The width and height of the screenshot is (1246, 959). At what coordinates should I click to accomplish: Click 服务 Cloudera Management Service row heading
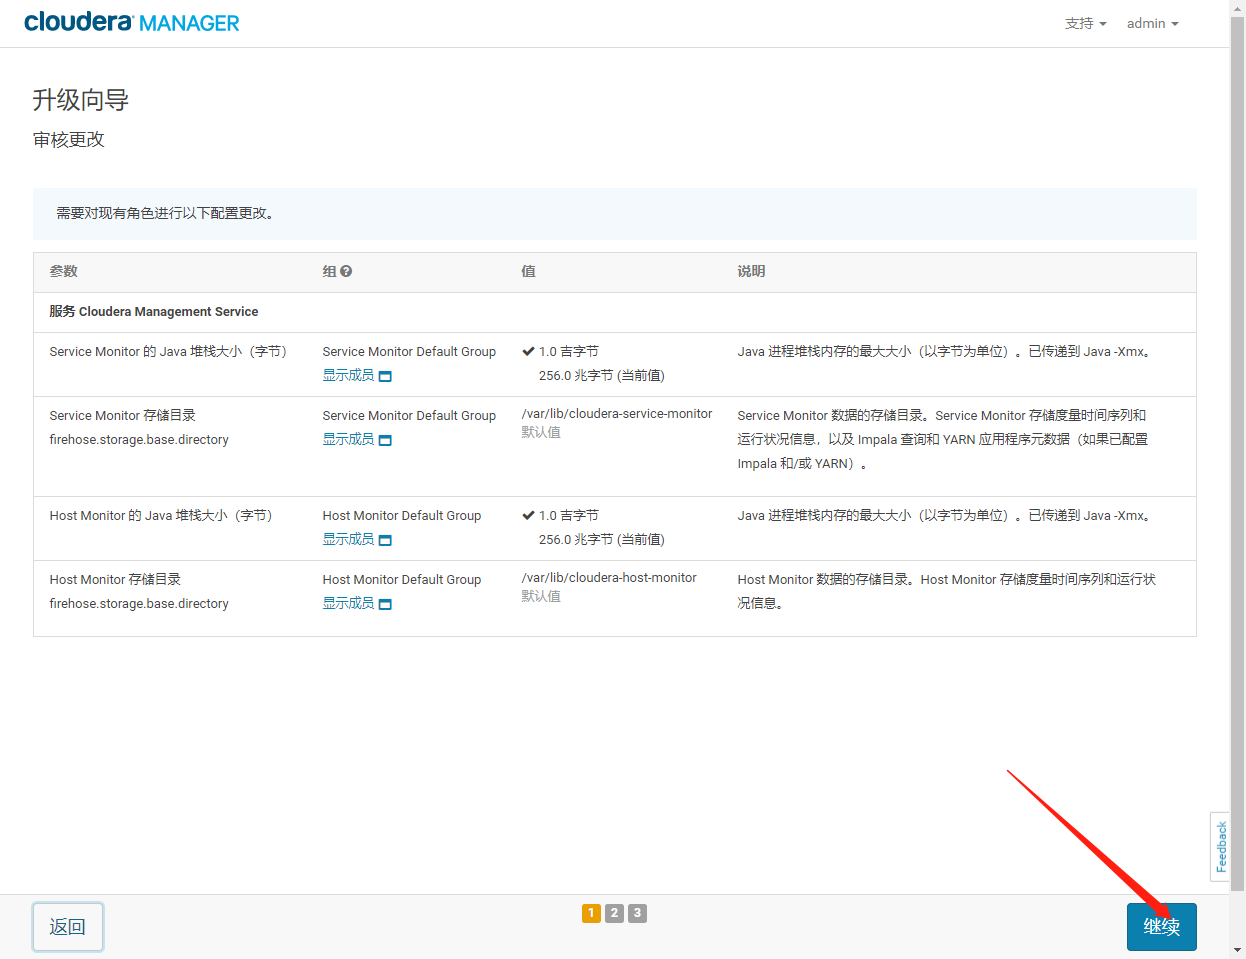pos(154,312)
